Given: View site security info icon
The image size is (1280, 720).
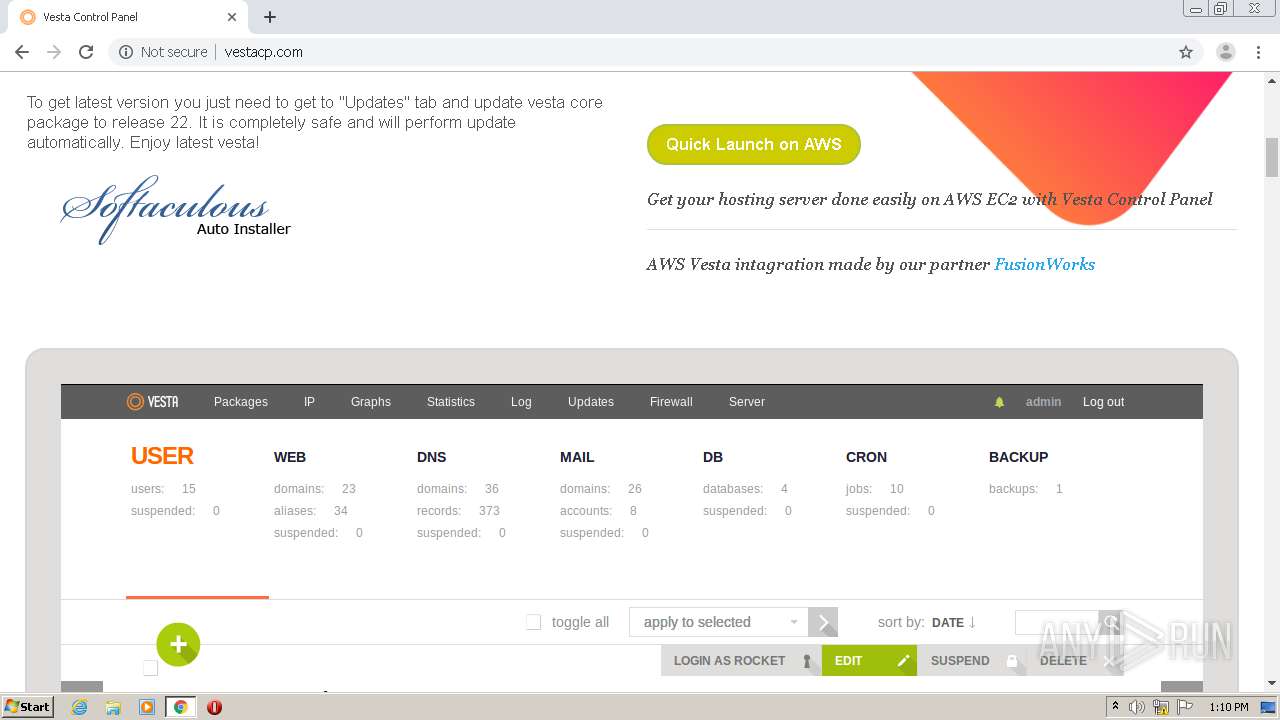Looking at the screenshot, I should 126,52.
